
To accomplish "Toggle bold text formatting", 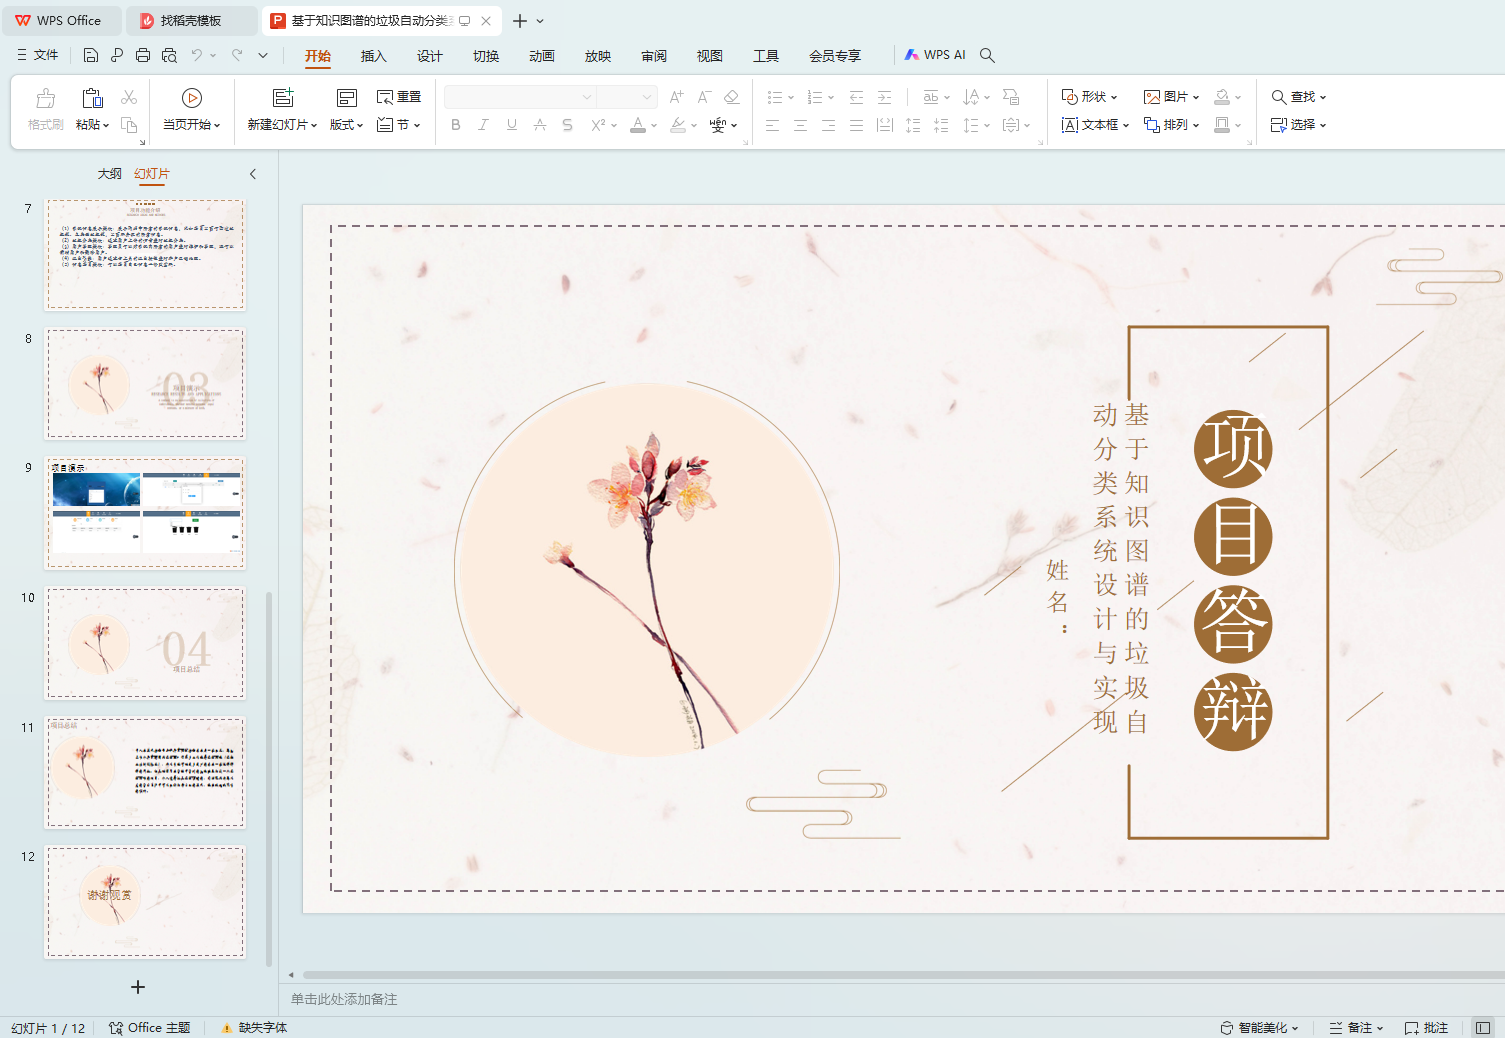I will tap(456, 125).
